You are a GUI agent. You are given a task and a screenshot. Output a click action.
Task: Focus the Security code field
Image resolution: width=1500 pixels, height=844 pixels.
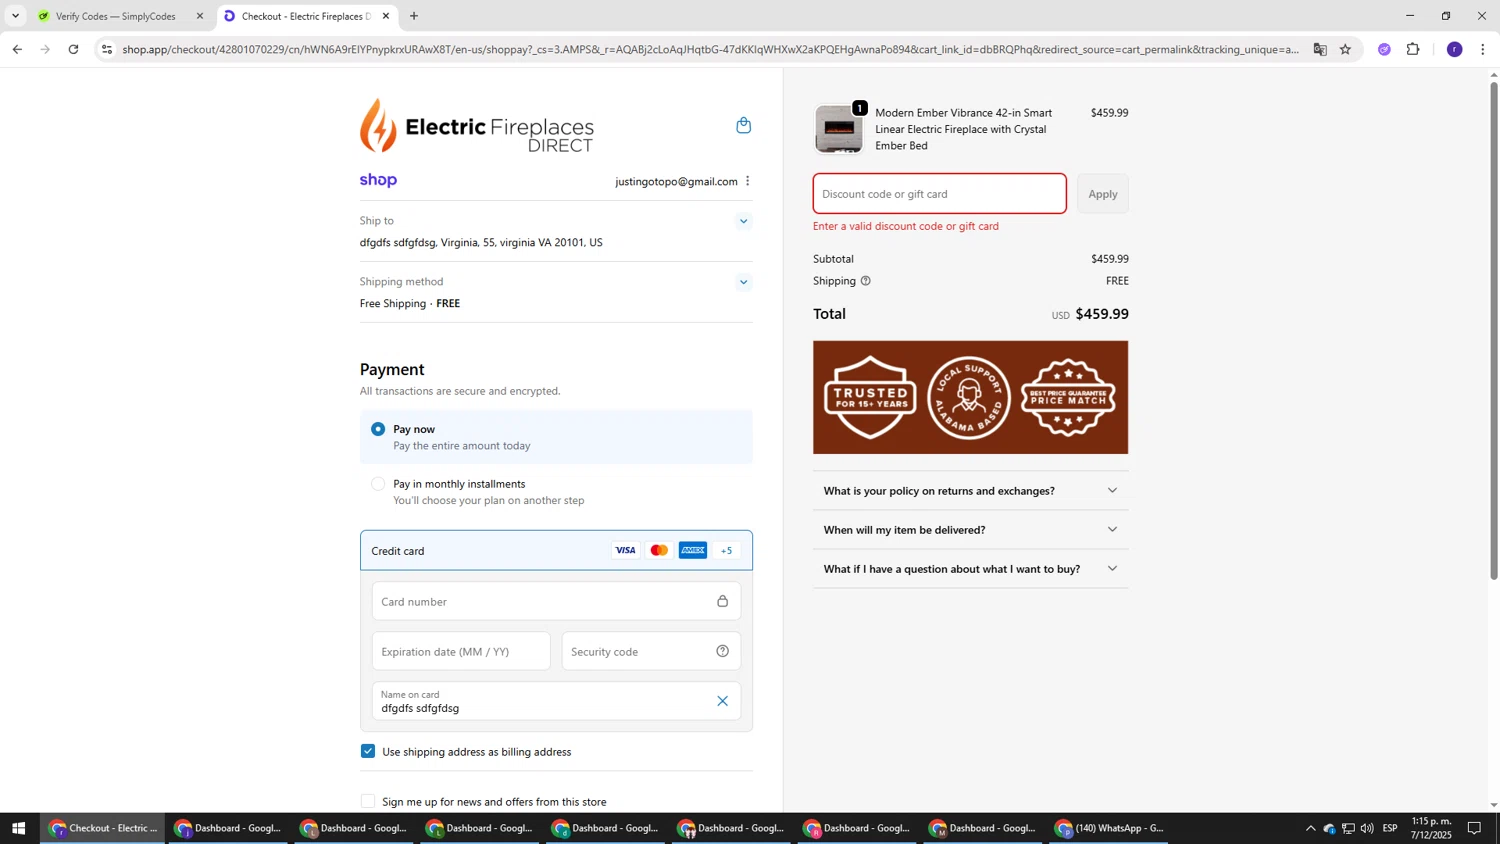click(x=651, y=651)
